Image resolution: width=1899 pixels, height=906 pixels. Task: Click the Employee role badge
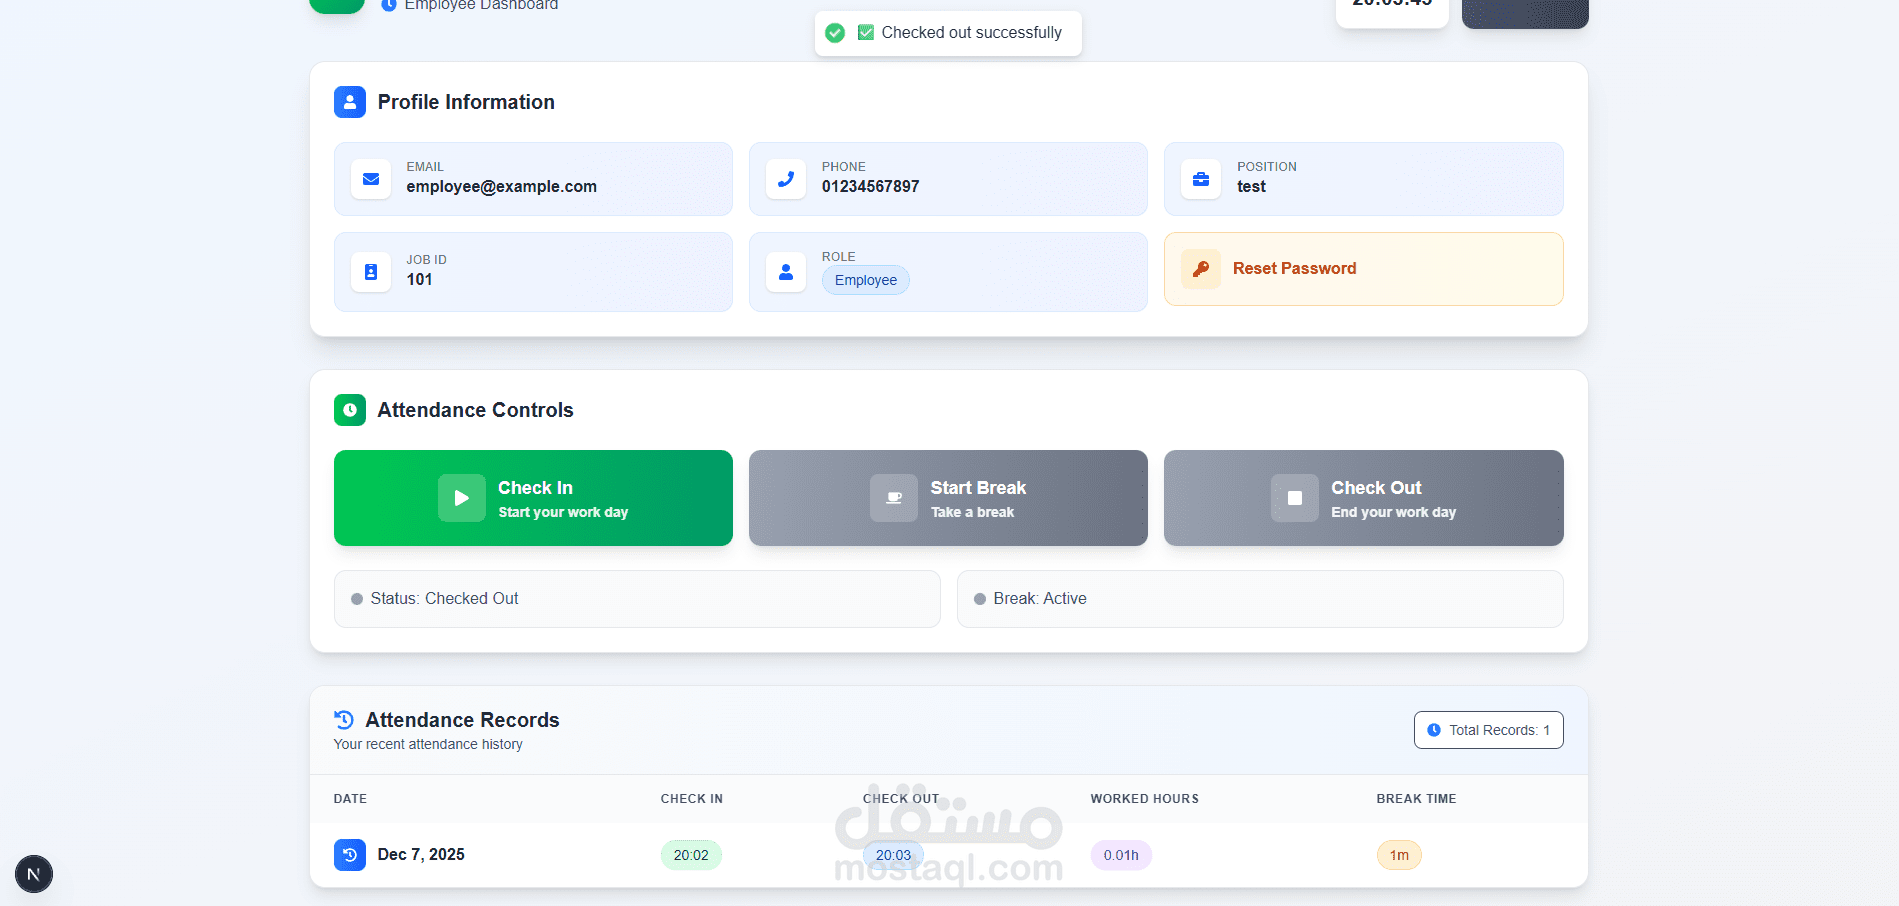point(866,280)
